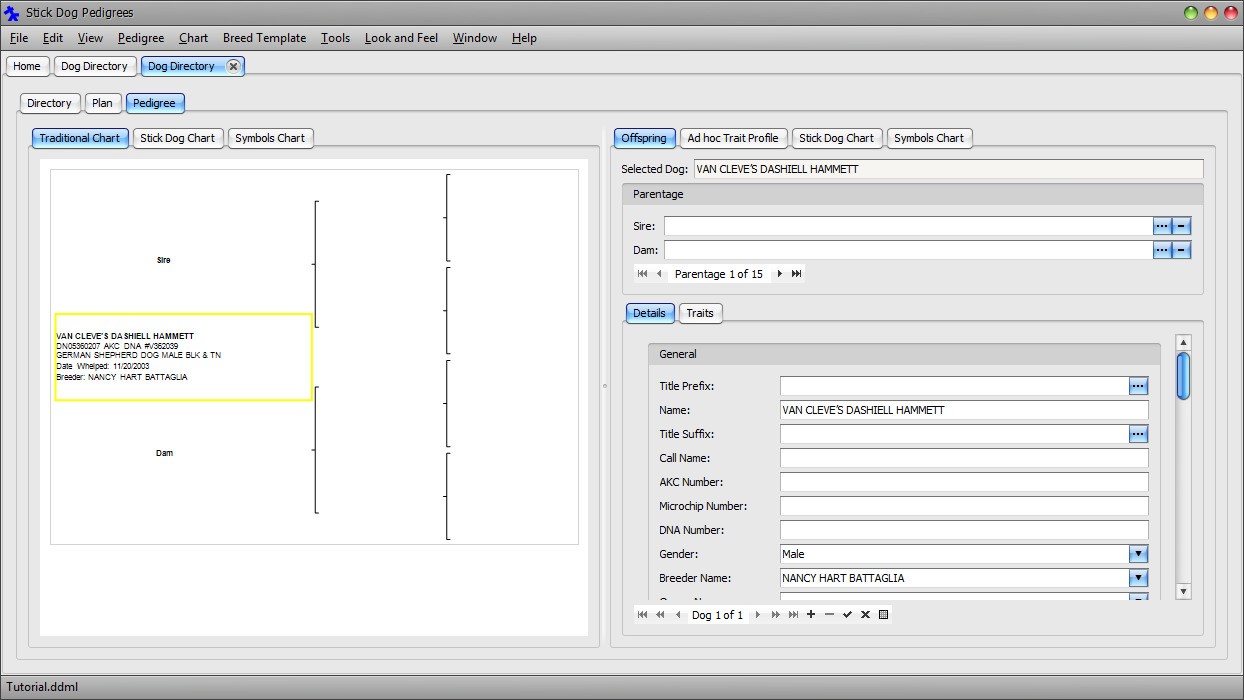
Task: Open the Breed Template menu
Action: pos(264,38)
